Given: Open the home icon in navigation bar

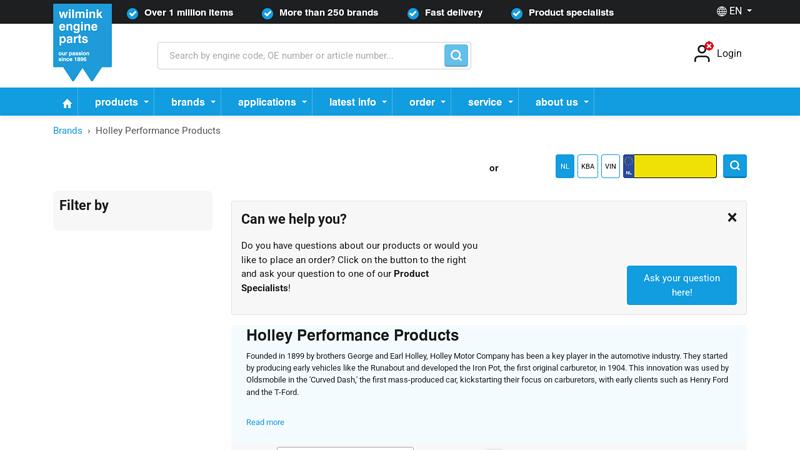Looking at the screenshot, I should pos(67,103).
